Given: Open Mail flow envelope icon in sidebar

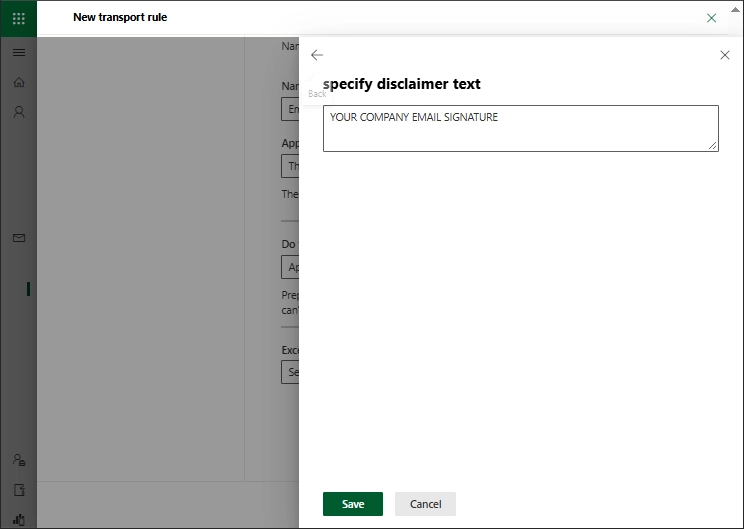Looking at the screenshot, I should pyautogui.click(x=19, y=238).
